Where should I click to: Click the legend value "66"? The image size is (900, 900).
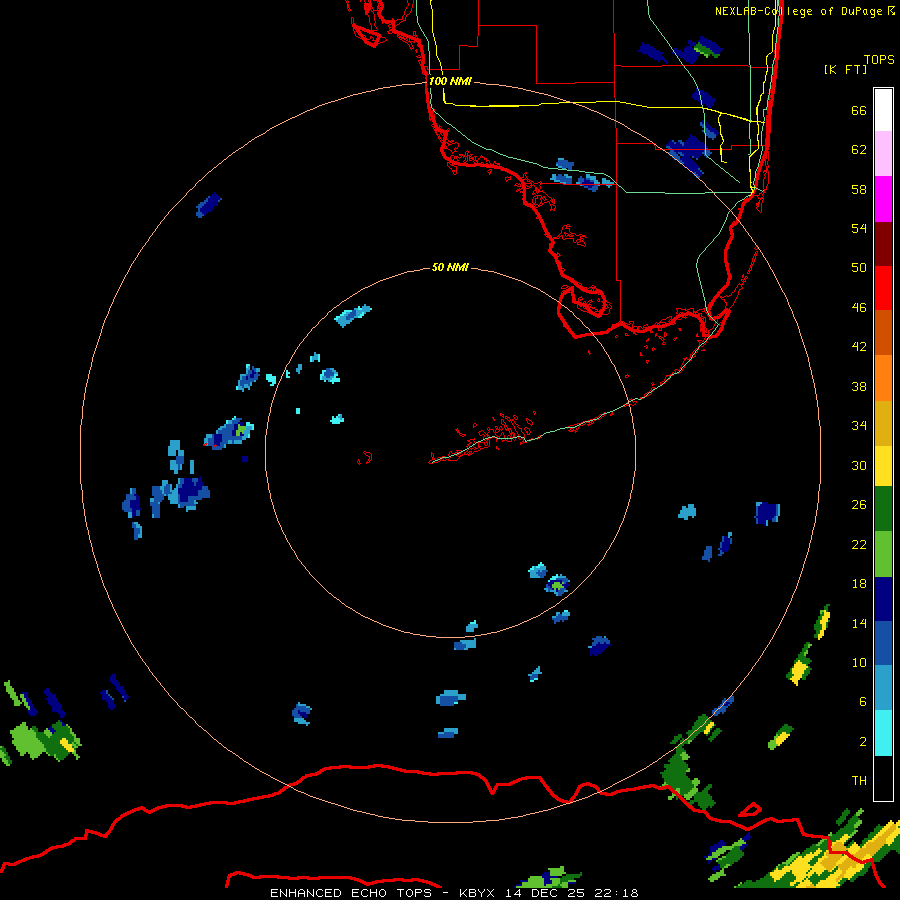[859, 111]
